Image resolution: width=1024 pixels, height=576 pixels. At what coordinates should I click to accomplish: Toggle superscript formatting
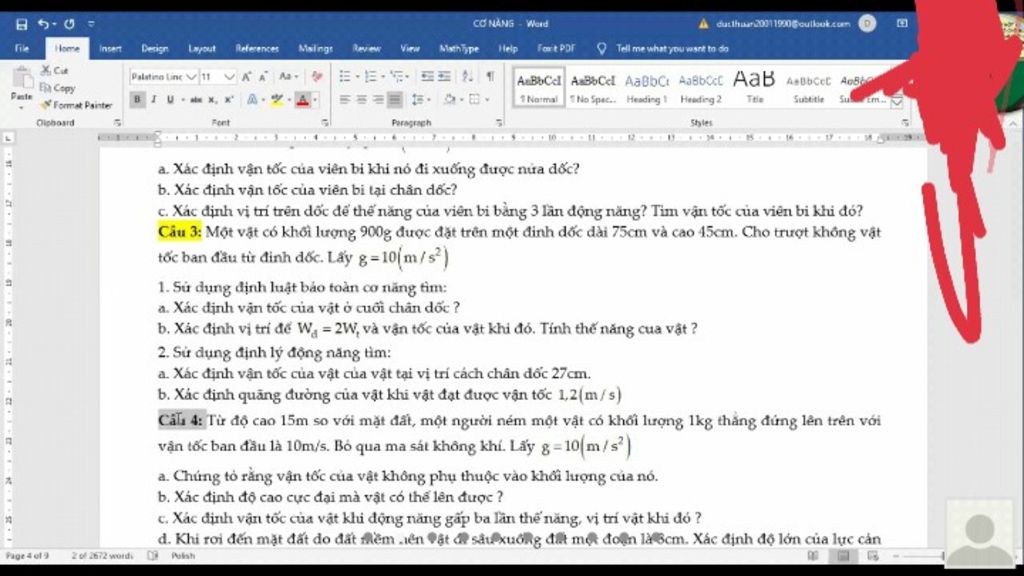click(229, 100)
